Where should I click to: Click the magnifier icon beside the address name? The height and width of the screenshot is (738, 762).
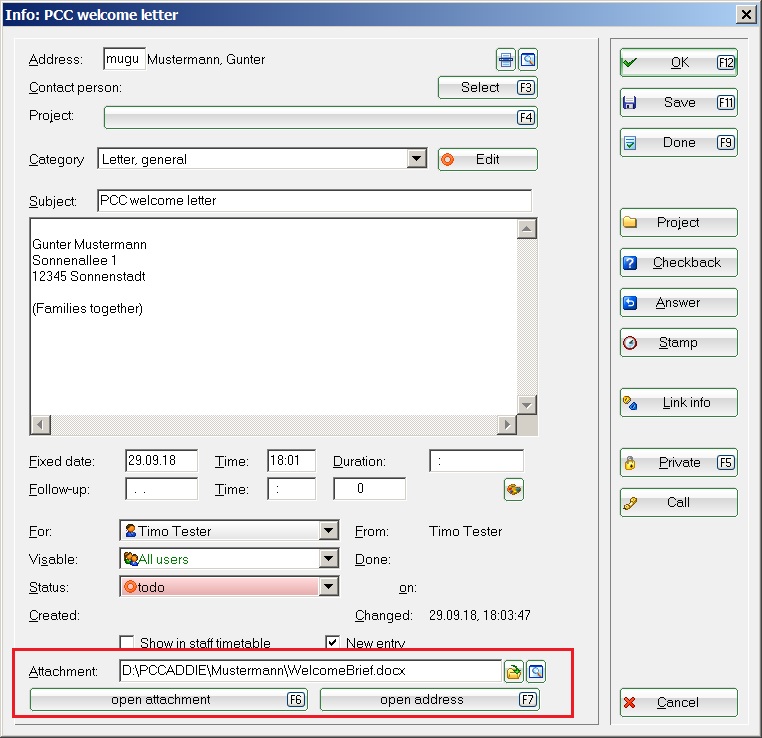pyautogui.click(x=528, y=60)
